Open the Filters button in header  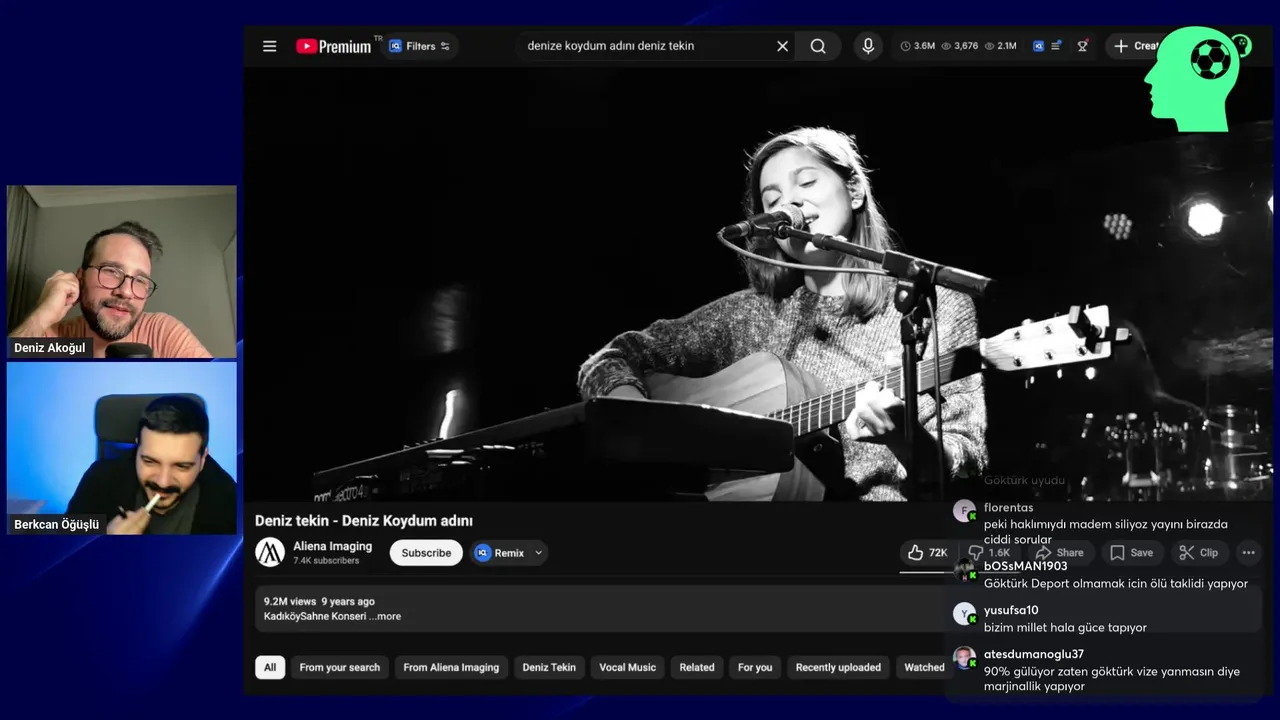tap(419, 46)
